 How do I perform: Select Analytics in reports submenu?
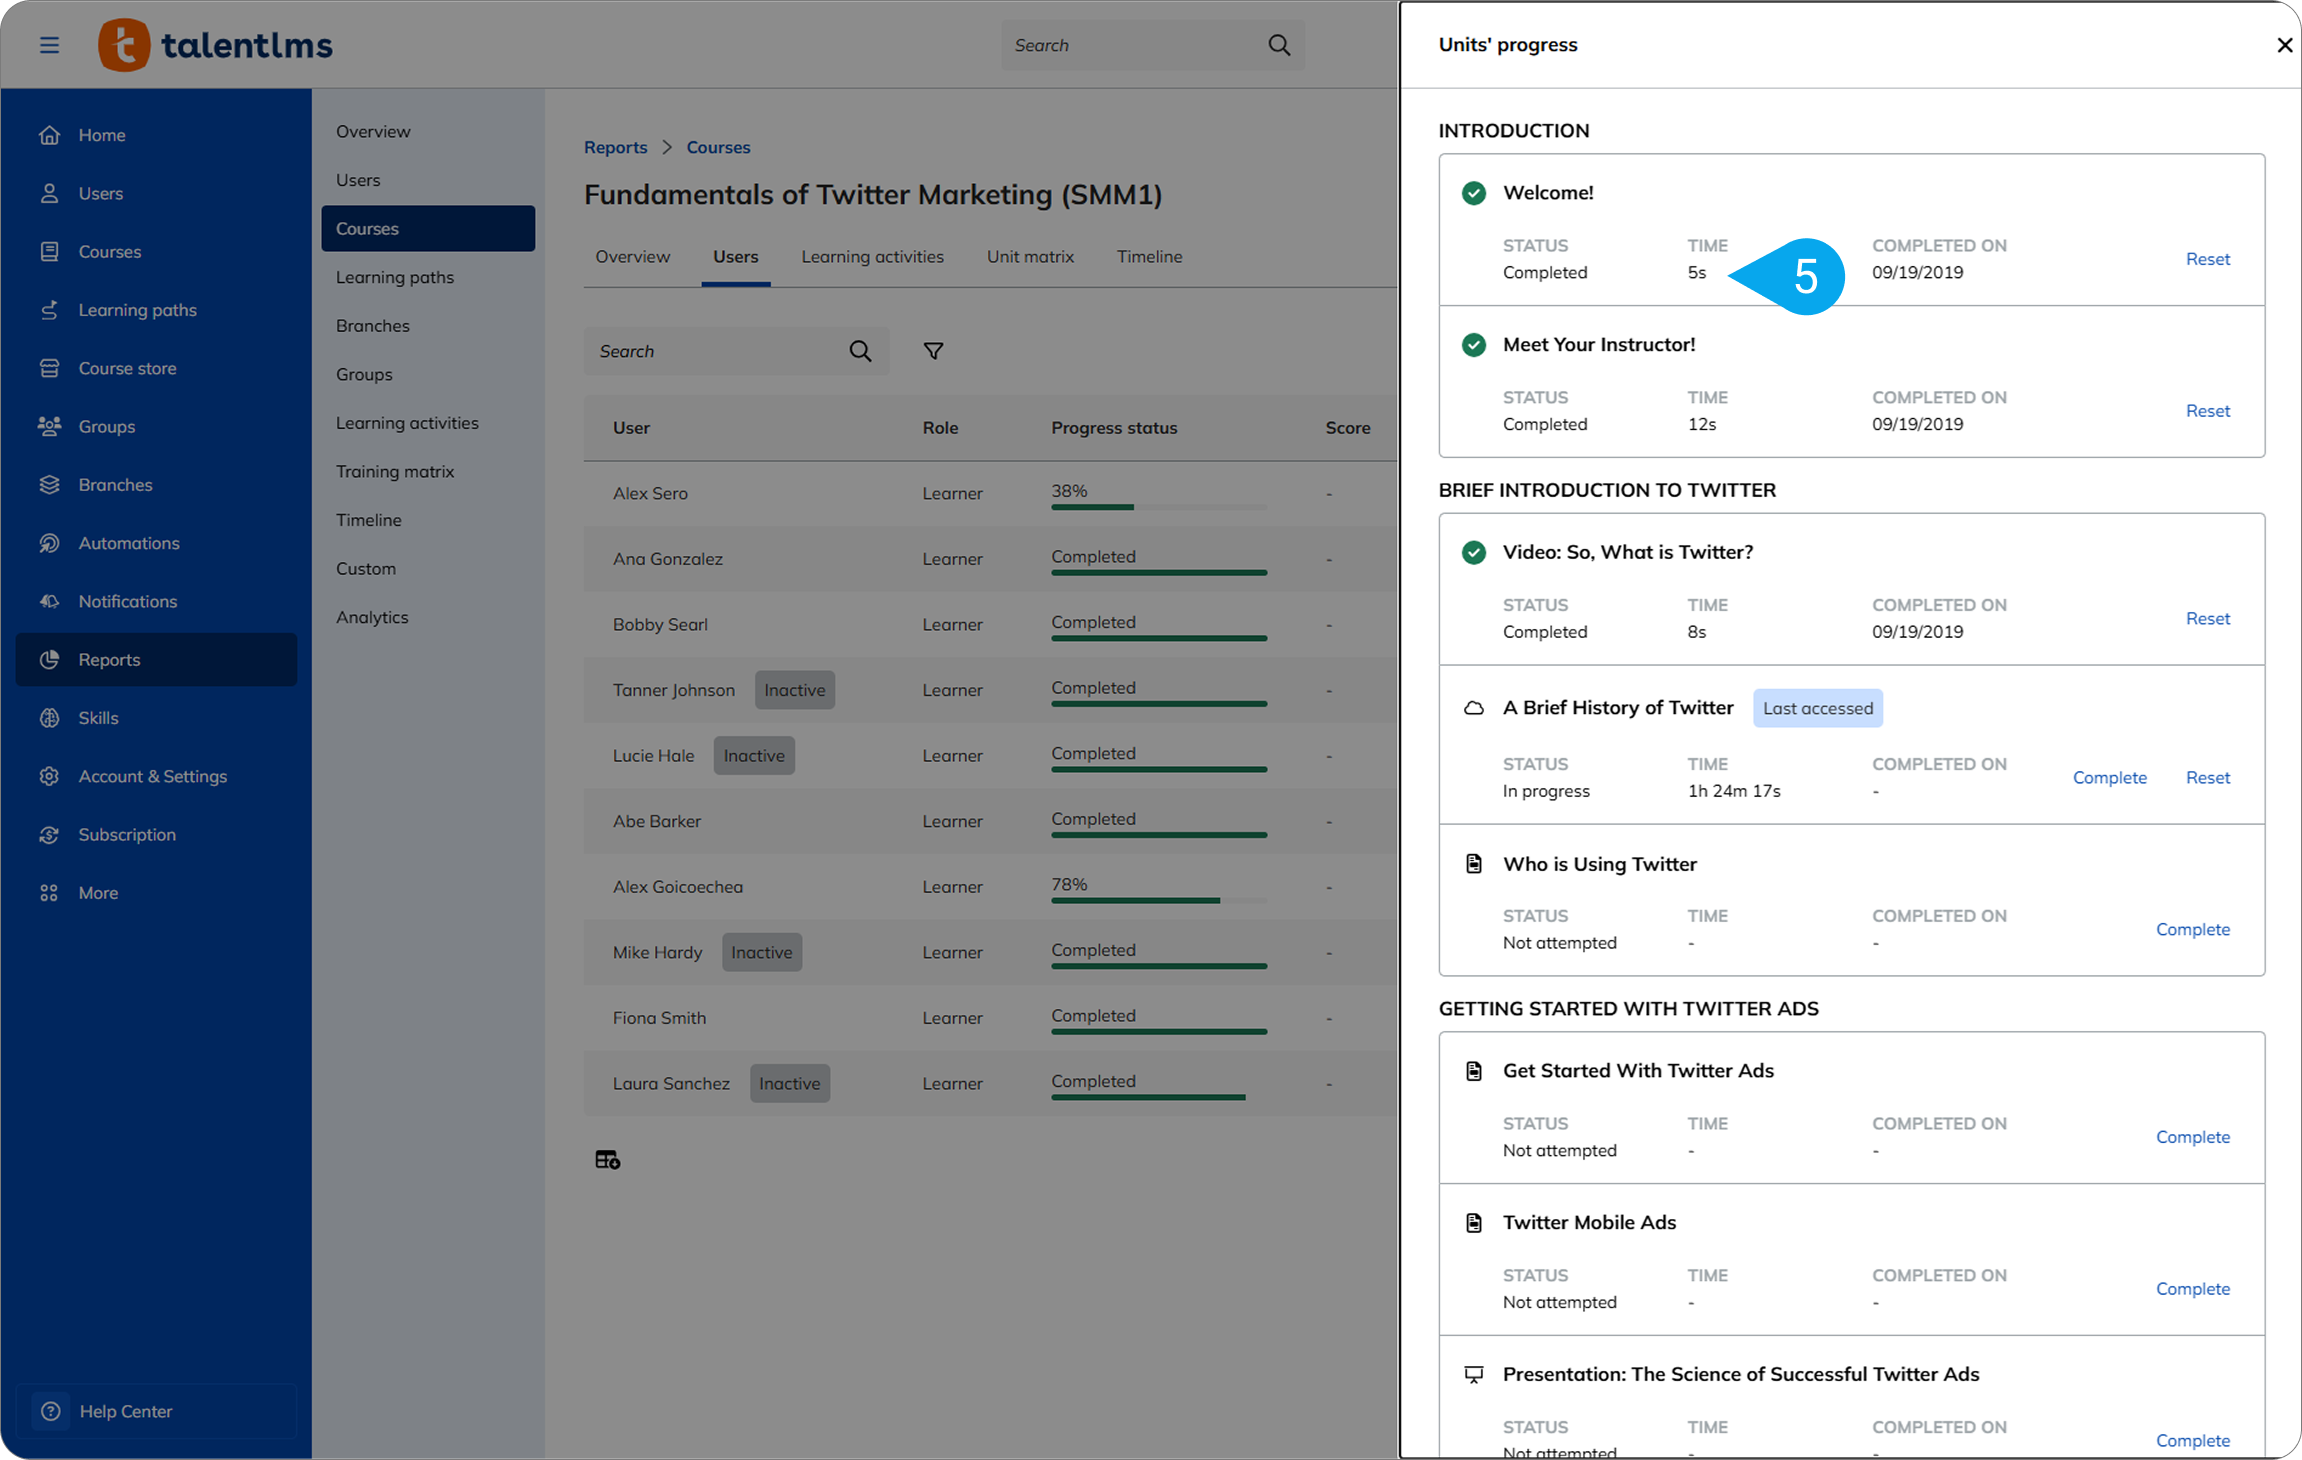click(x=372, y=617)
